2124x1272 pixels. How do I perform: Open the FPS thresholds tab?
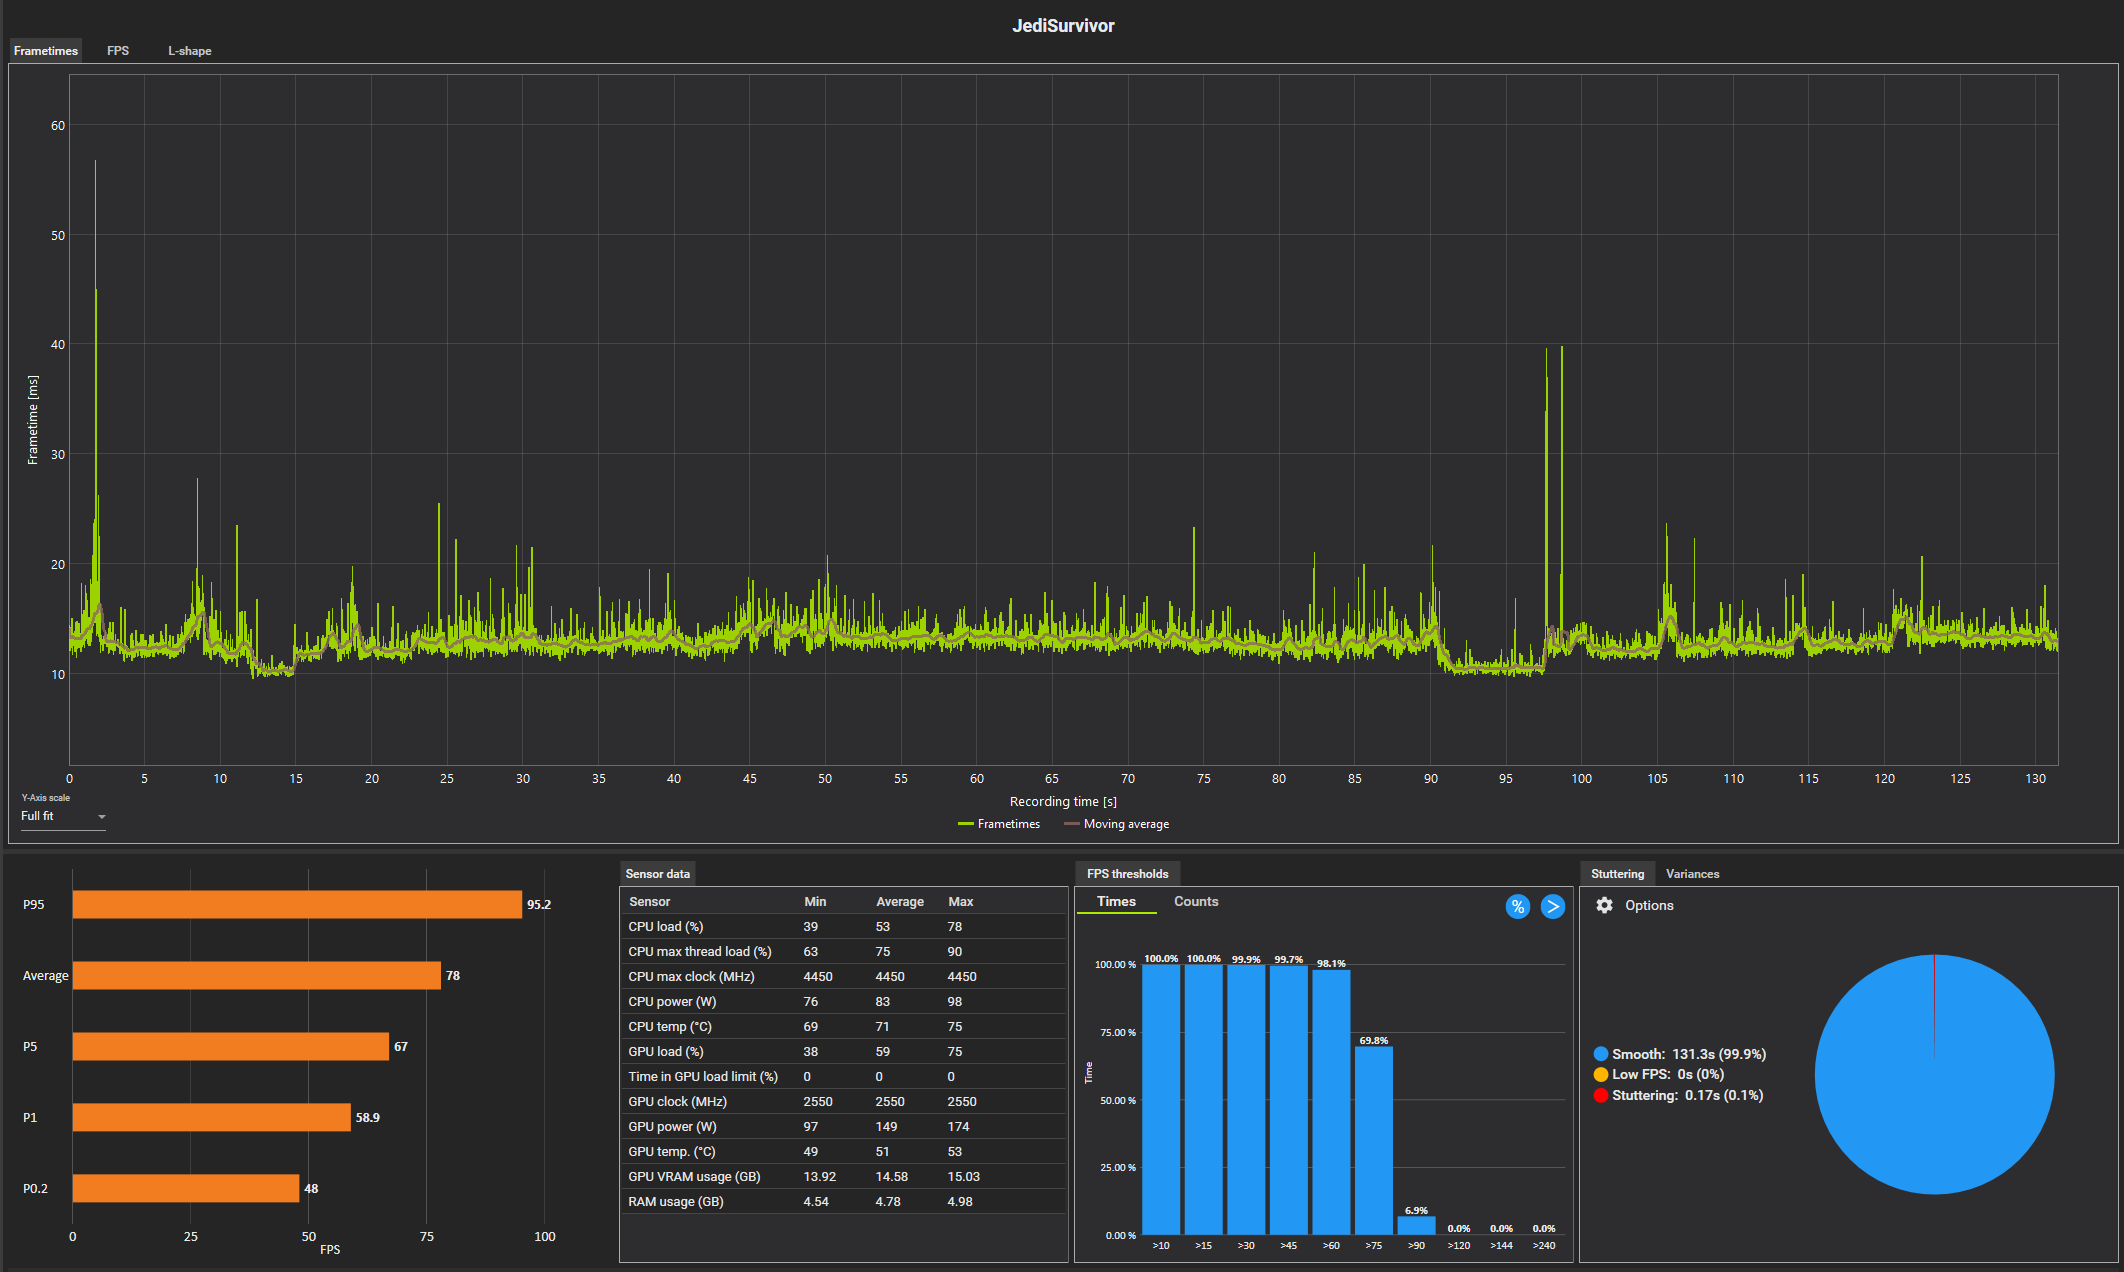1127,874
